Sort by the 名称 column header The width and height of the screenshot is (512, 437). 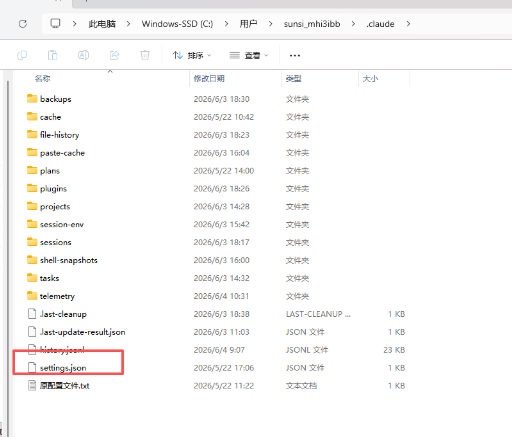coord(43,79)
